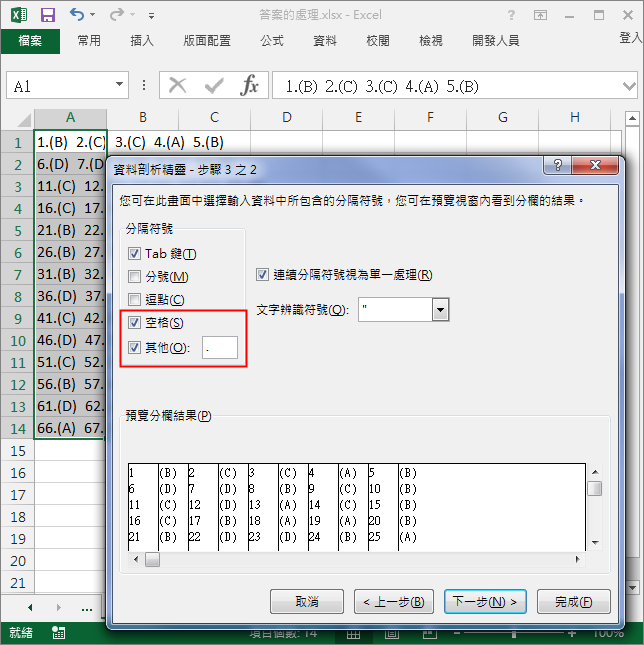Screen dimensions: 644x645
Task: Click the formula bar Enter checkmark icon
Action: 214,86
